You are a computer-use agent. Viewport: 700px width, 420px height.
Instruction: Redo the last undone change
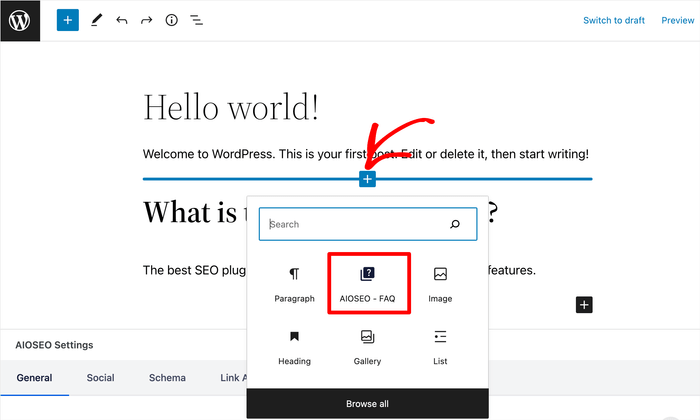(146, 20)
